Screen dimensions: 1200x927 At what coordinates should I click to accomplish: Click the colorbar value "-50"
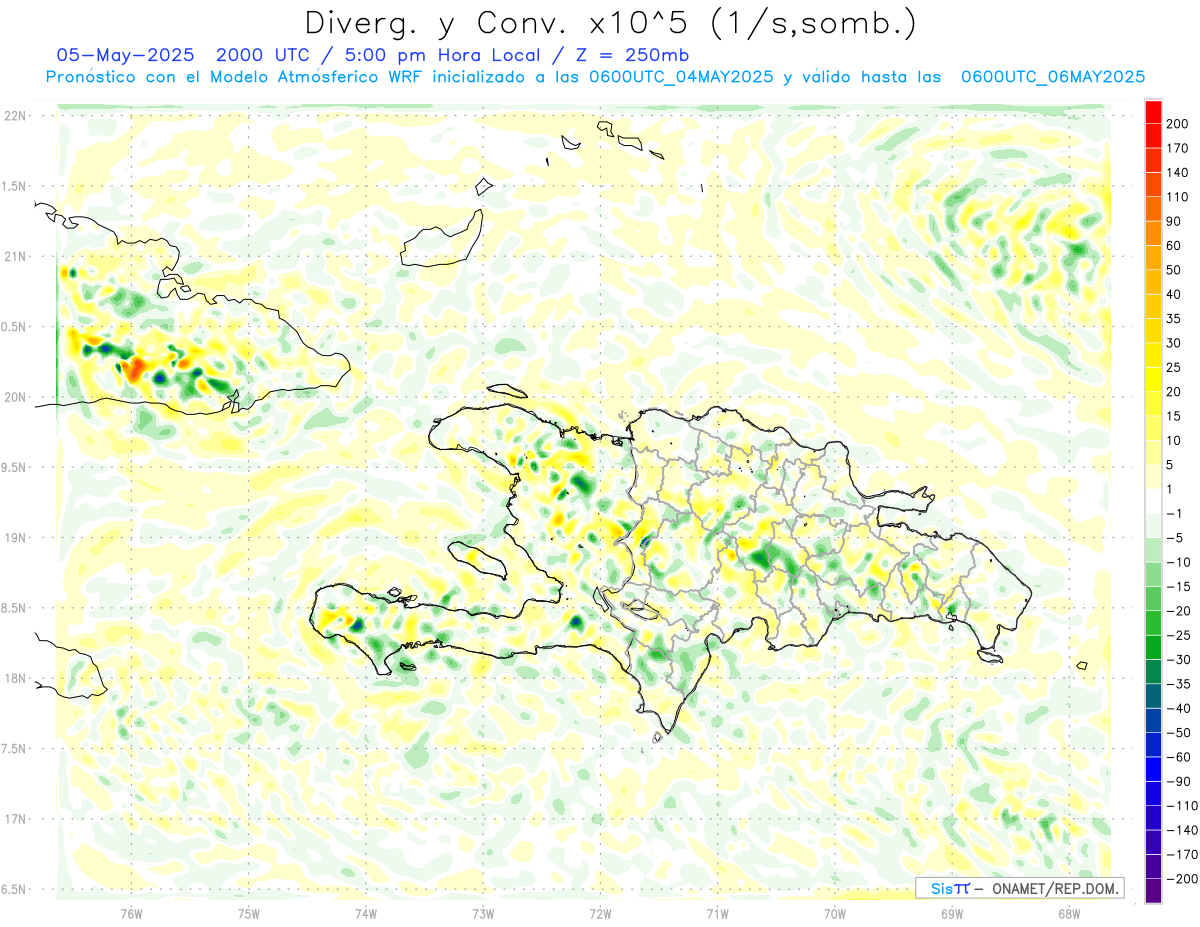click(x=1180, y=733)
